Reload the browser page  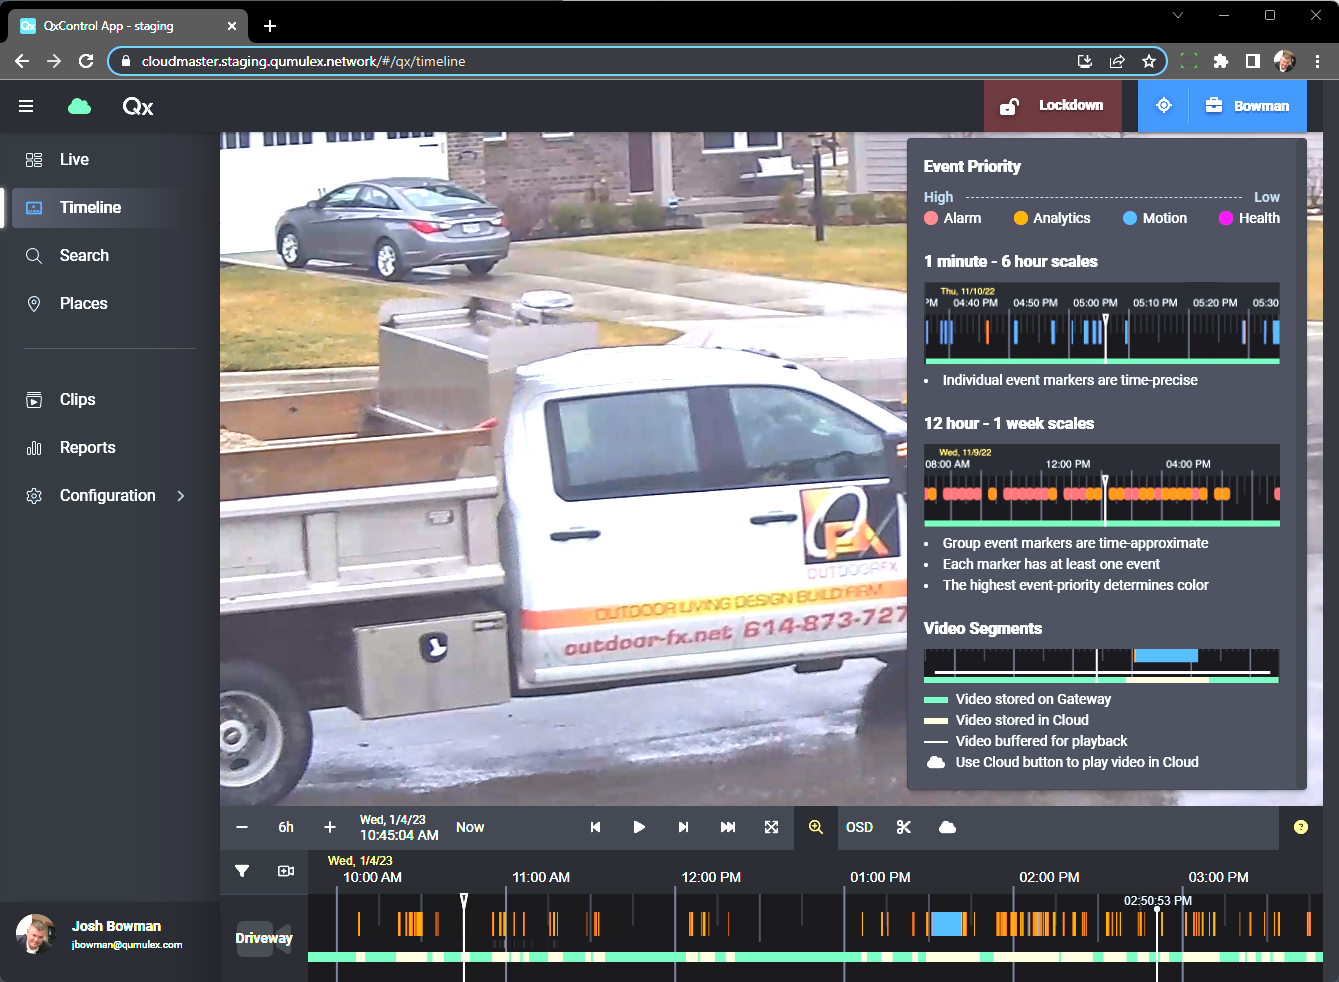click(x=86, y=61)
